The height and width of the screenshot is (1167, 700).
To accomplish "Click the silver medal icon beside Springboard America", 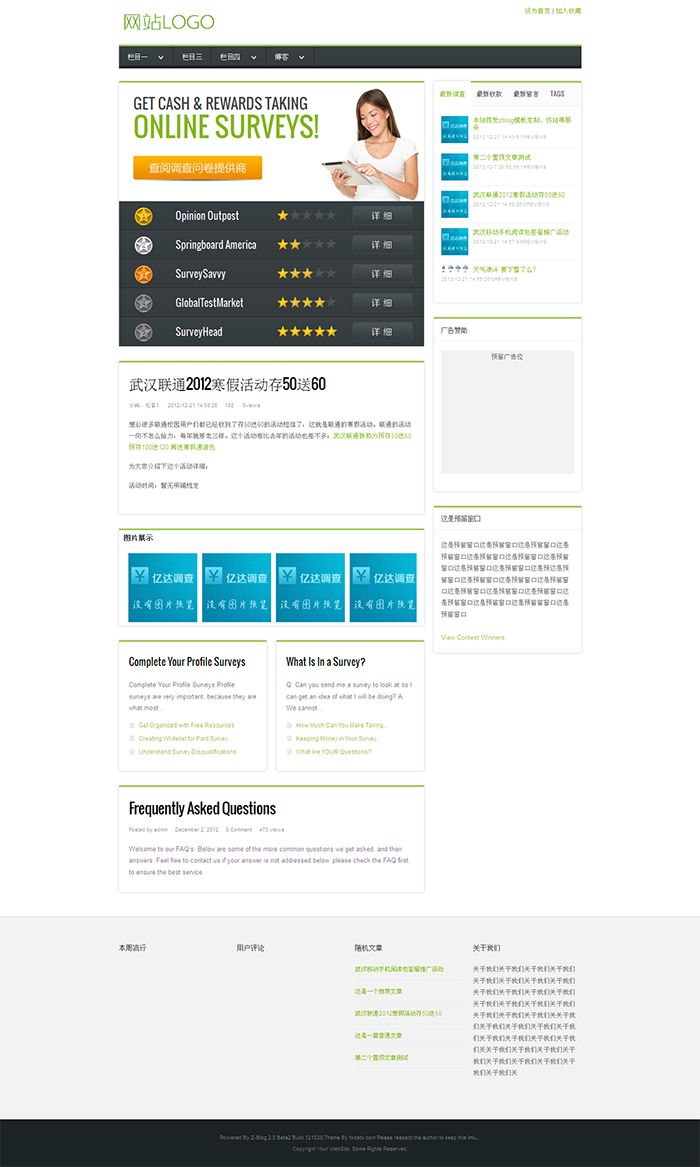I will coord(144,245).
